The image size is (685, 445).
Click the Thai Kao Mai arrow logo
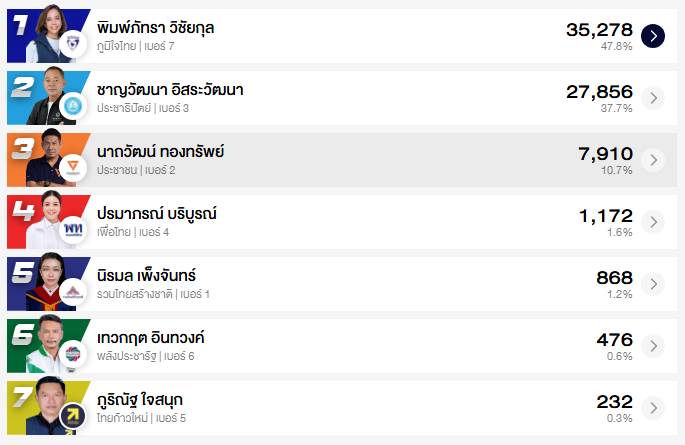coord(72,416)
